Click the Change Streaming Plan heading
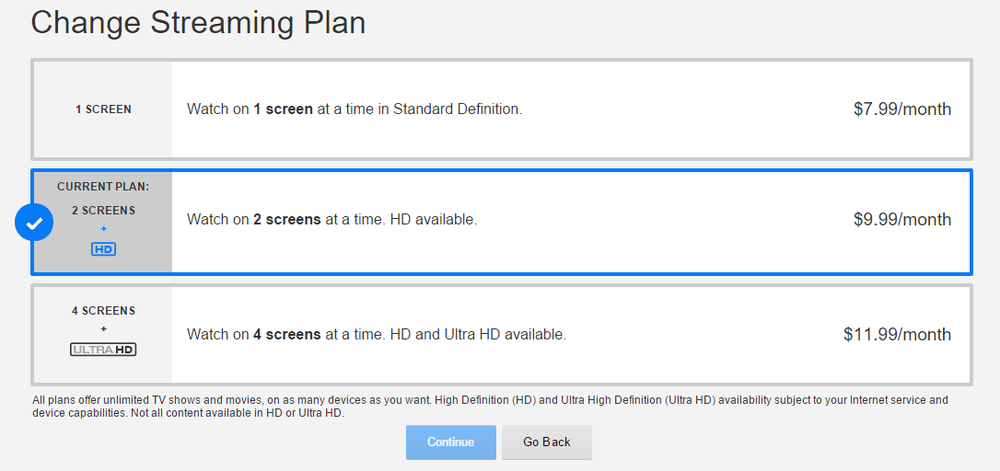Viewport: 1000px width, 471px height. click(x=198, y=22)
